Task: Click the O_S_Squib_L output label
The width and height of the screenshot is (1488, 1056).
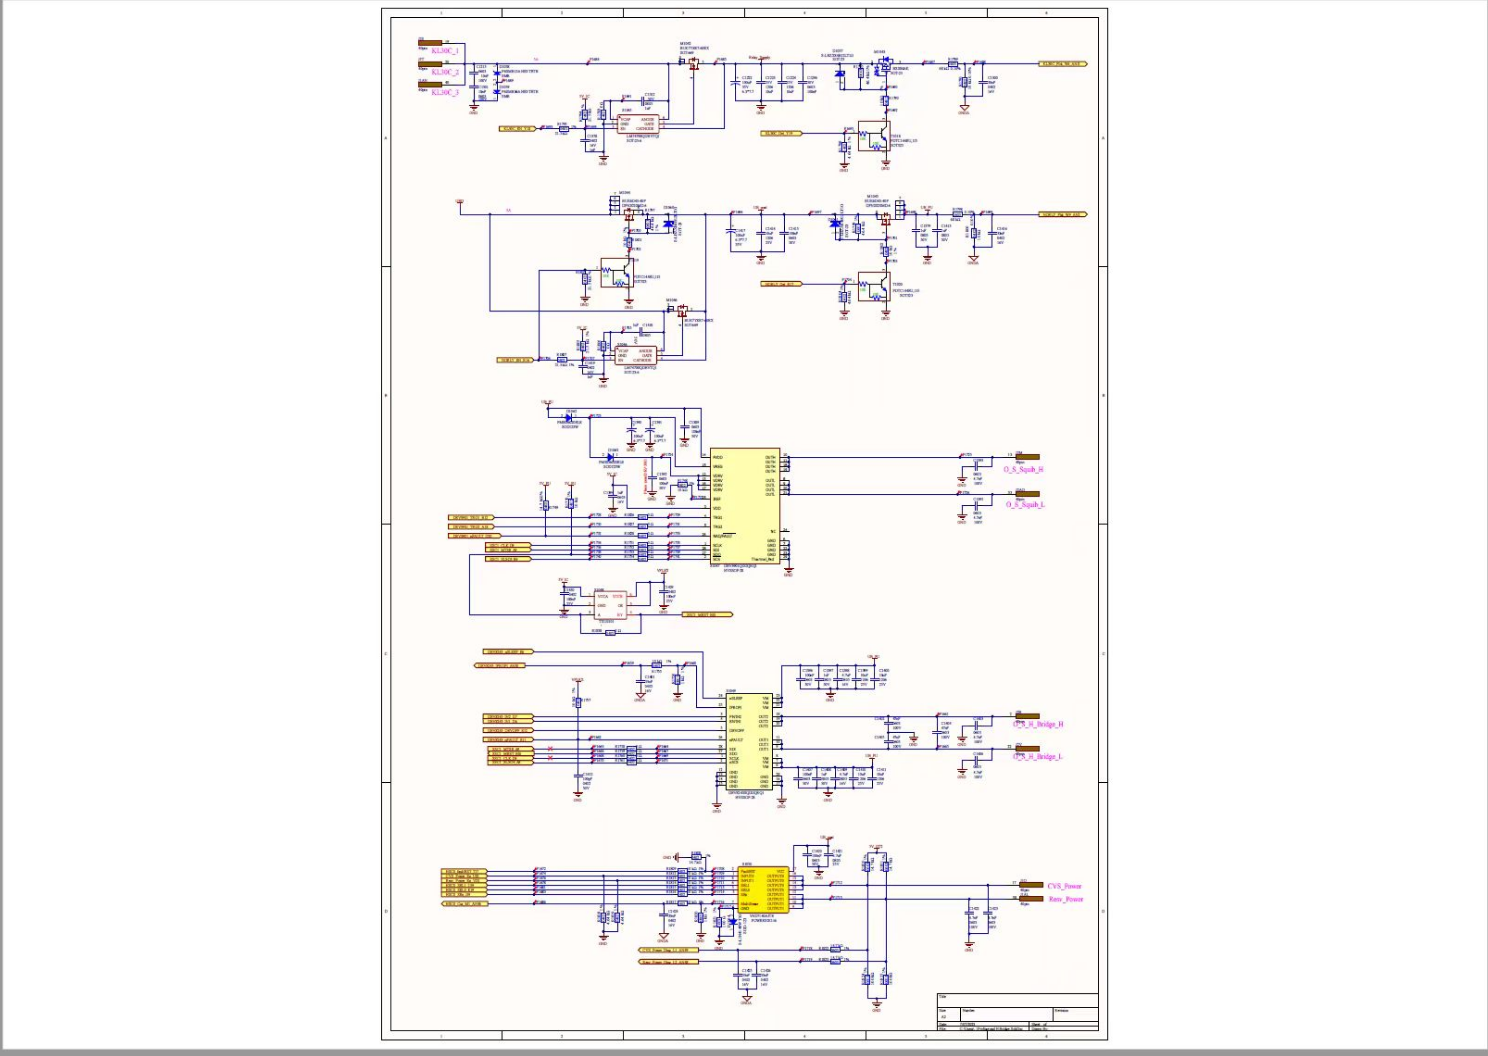Action: 1024,504
